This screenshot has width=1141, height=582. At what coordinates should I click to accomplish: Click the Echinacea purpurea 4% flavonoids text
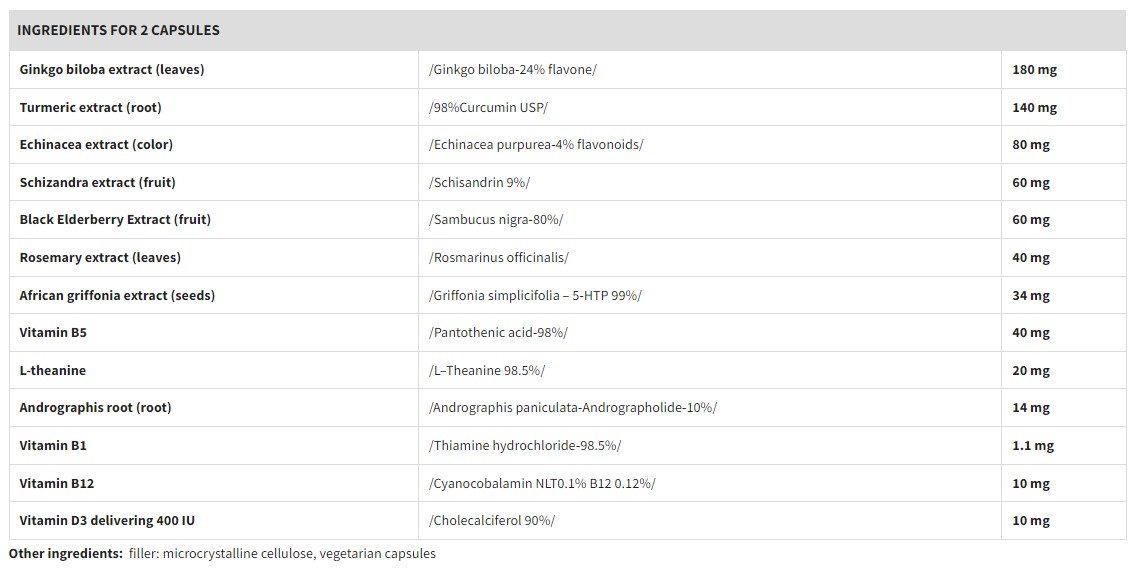pyautogui.click(x=535, y=145)
